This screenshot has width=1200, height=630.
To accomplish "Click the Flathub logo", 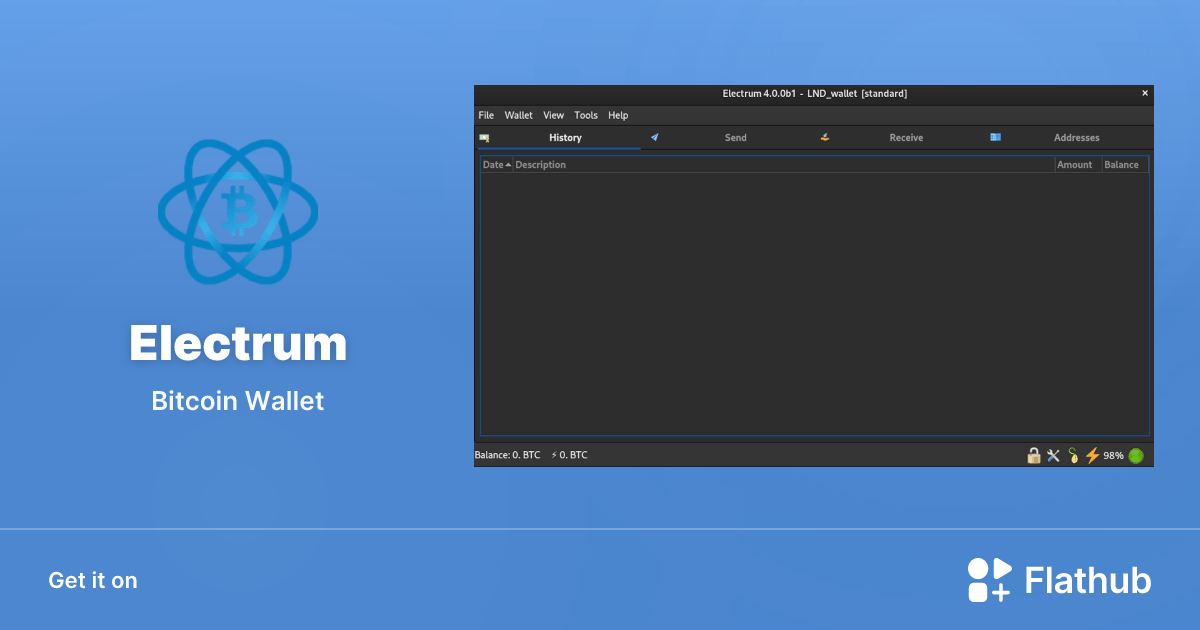I will (x=1059, y=580).
